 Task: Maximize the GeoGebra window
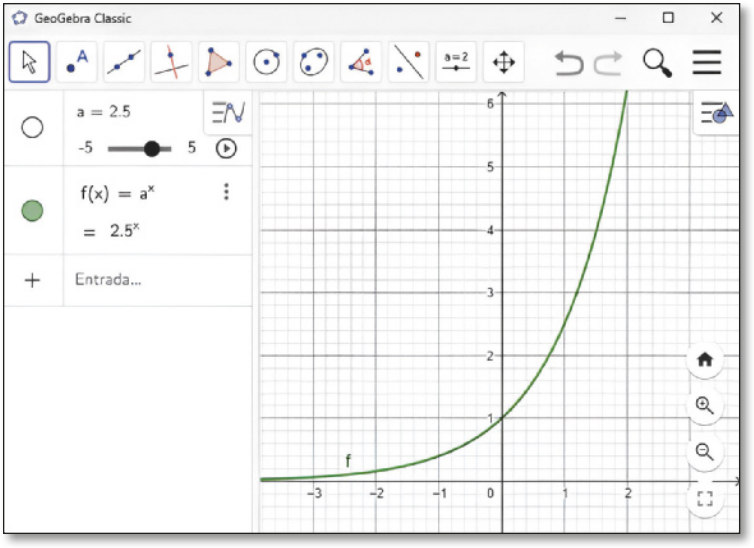point(668,18)
